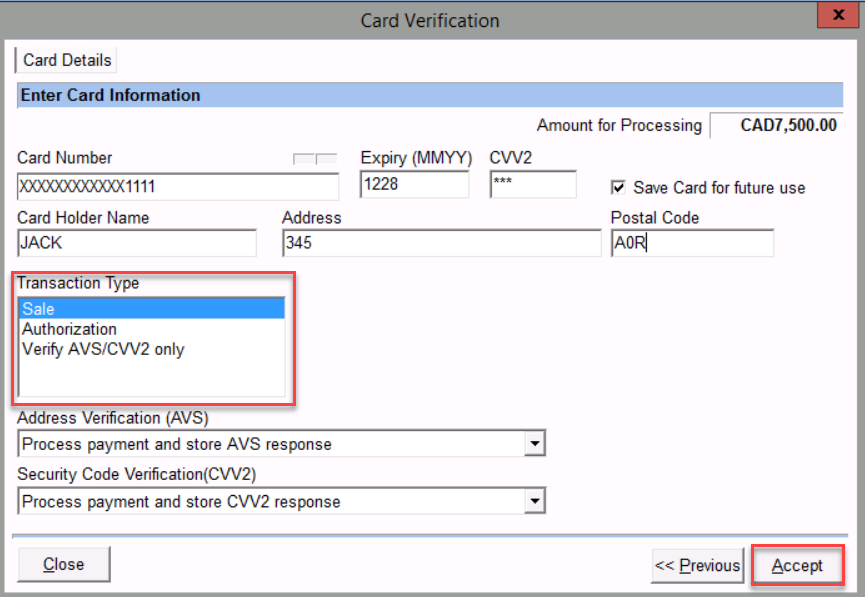The width and height of the screenshot is (865, 597).
Task: Select Sale in the Transaction Type list
Action: (150, 309)
